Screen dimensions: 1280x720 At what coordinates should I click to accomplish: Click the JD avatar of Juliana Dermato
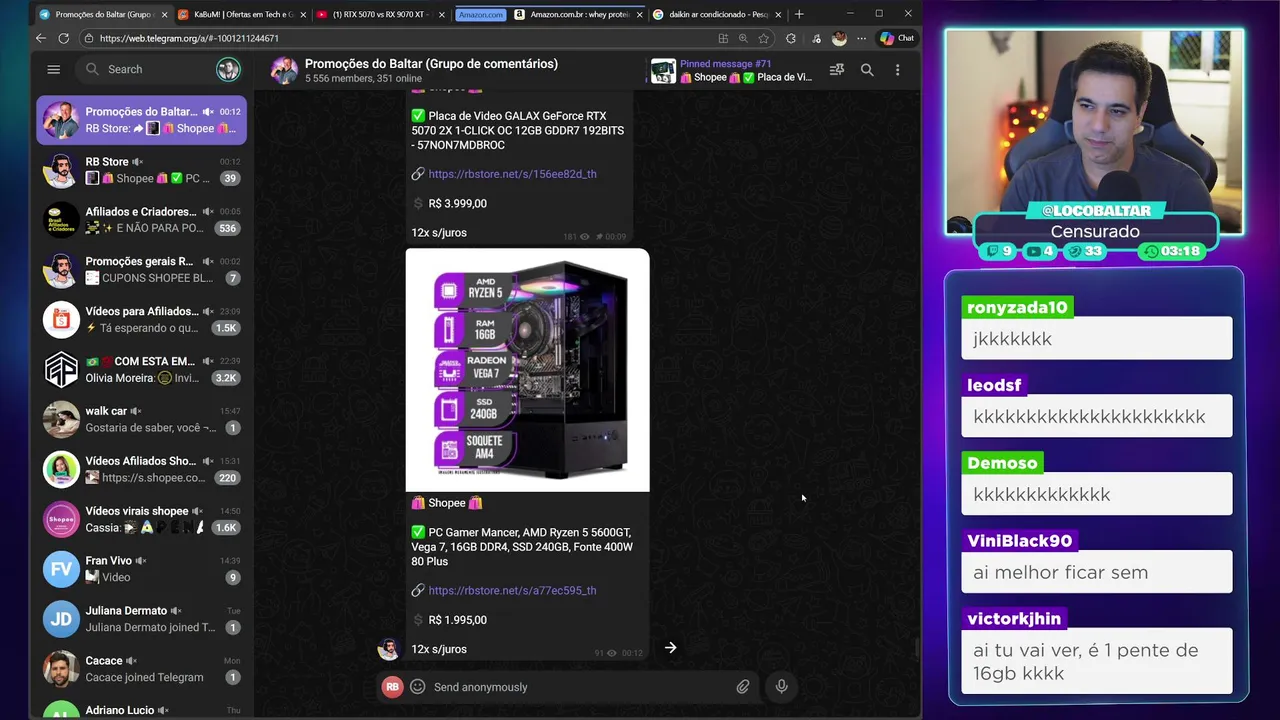coord(61,619)
